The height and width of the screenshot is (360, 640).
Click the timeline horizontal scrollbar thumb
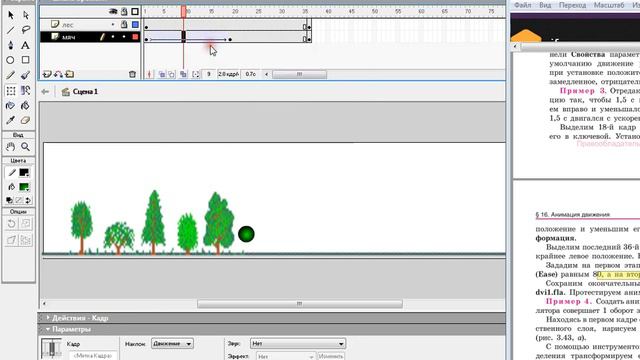pyautogui.click(x=299, y=74)
